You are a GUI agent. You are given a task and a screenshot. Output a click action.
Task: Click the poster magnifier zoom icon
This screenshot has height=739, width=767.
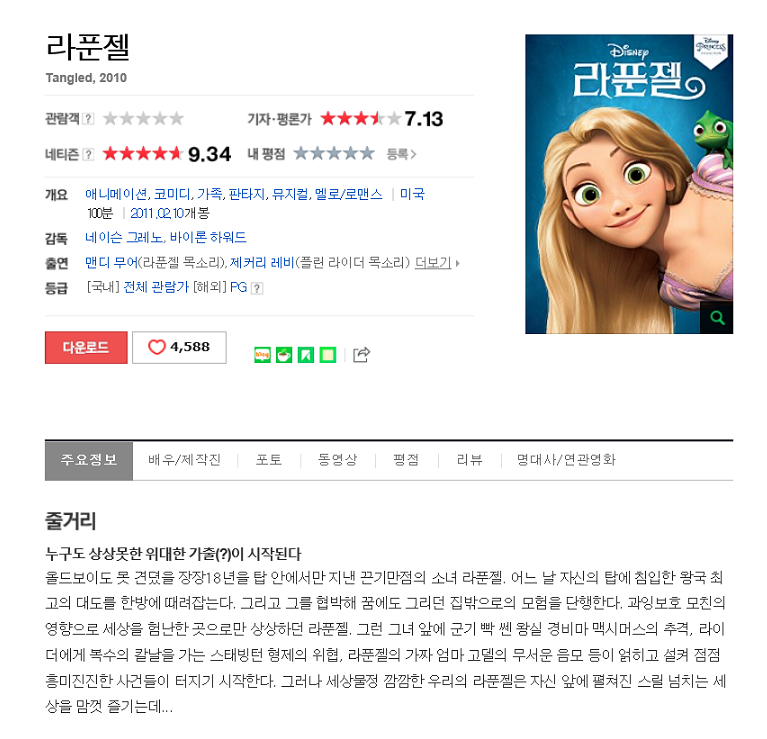click(717, 318)
